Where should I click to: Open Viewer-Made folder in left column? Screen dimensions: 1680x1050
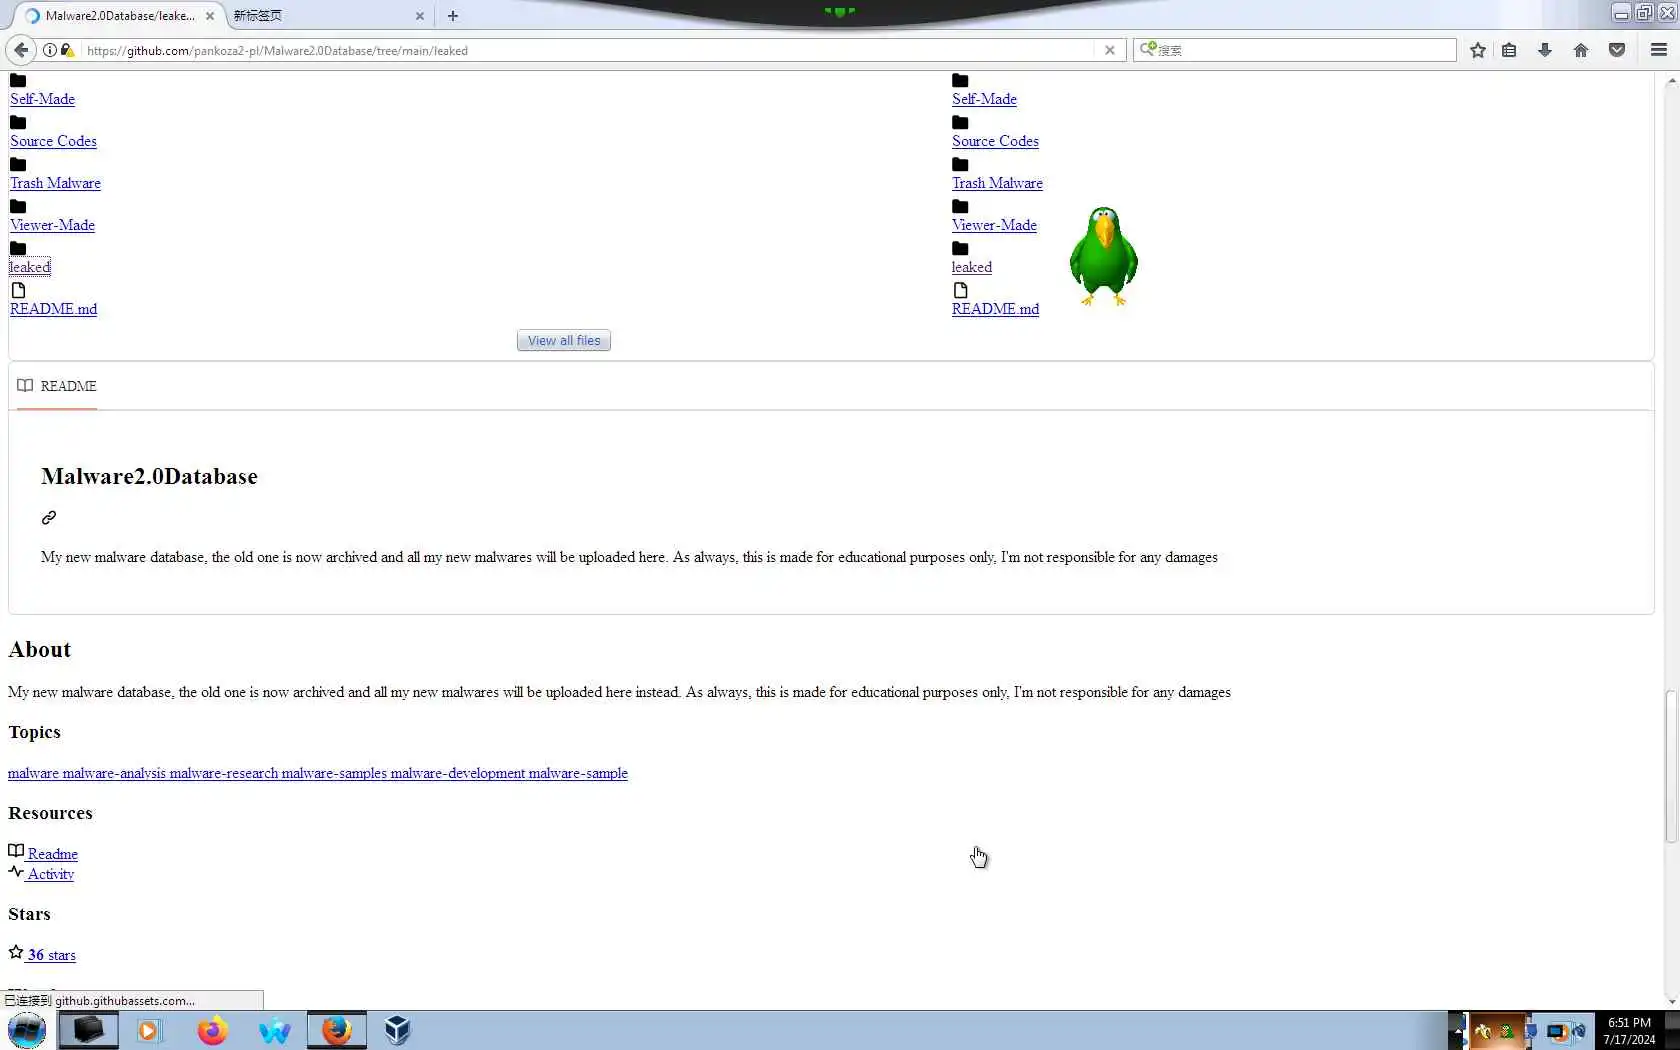[x=52, y=225]
